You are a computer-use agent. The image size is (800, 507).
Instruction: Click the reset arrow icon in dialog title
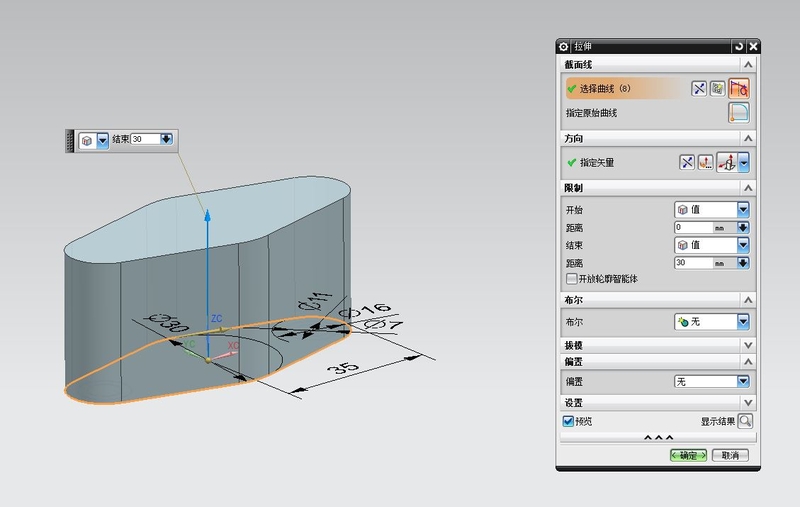click(x=738, y=46)
